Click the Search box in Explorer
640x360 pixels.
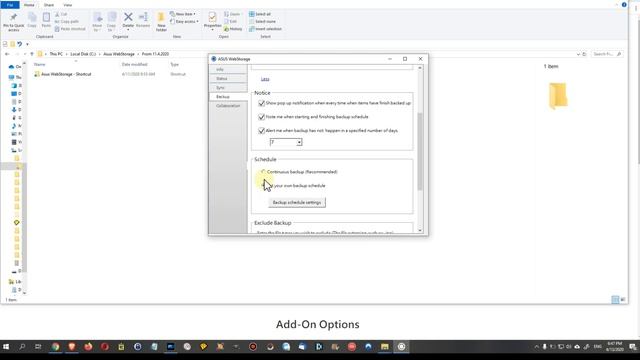click(607, 54)
